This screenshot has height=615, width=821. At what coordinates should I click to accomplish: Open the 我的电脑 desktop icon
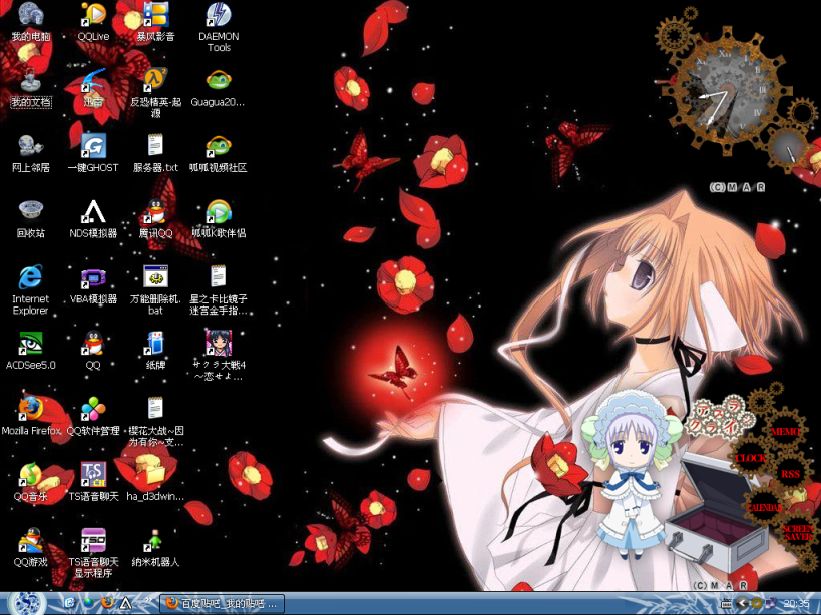(30, 22)
